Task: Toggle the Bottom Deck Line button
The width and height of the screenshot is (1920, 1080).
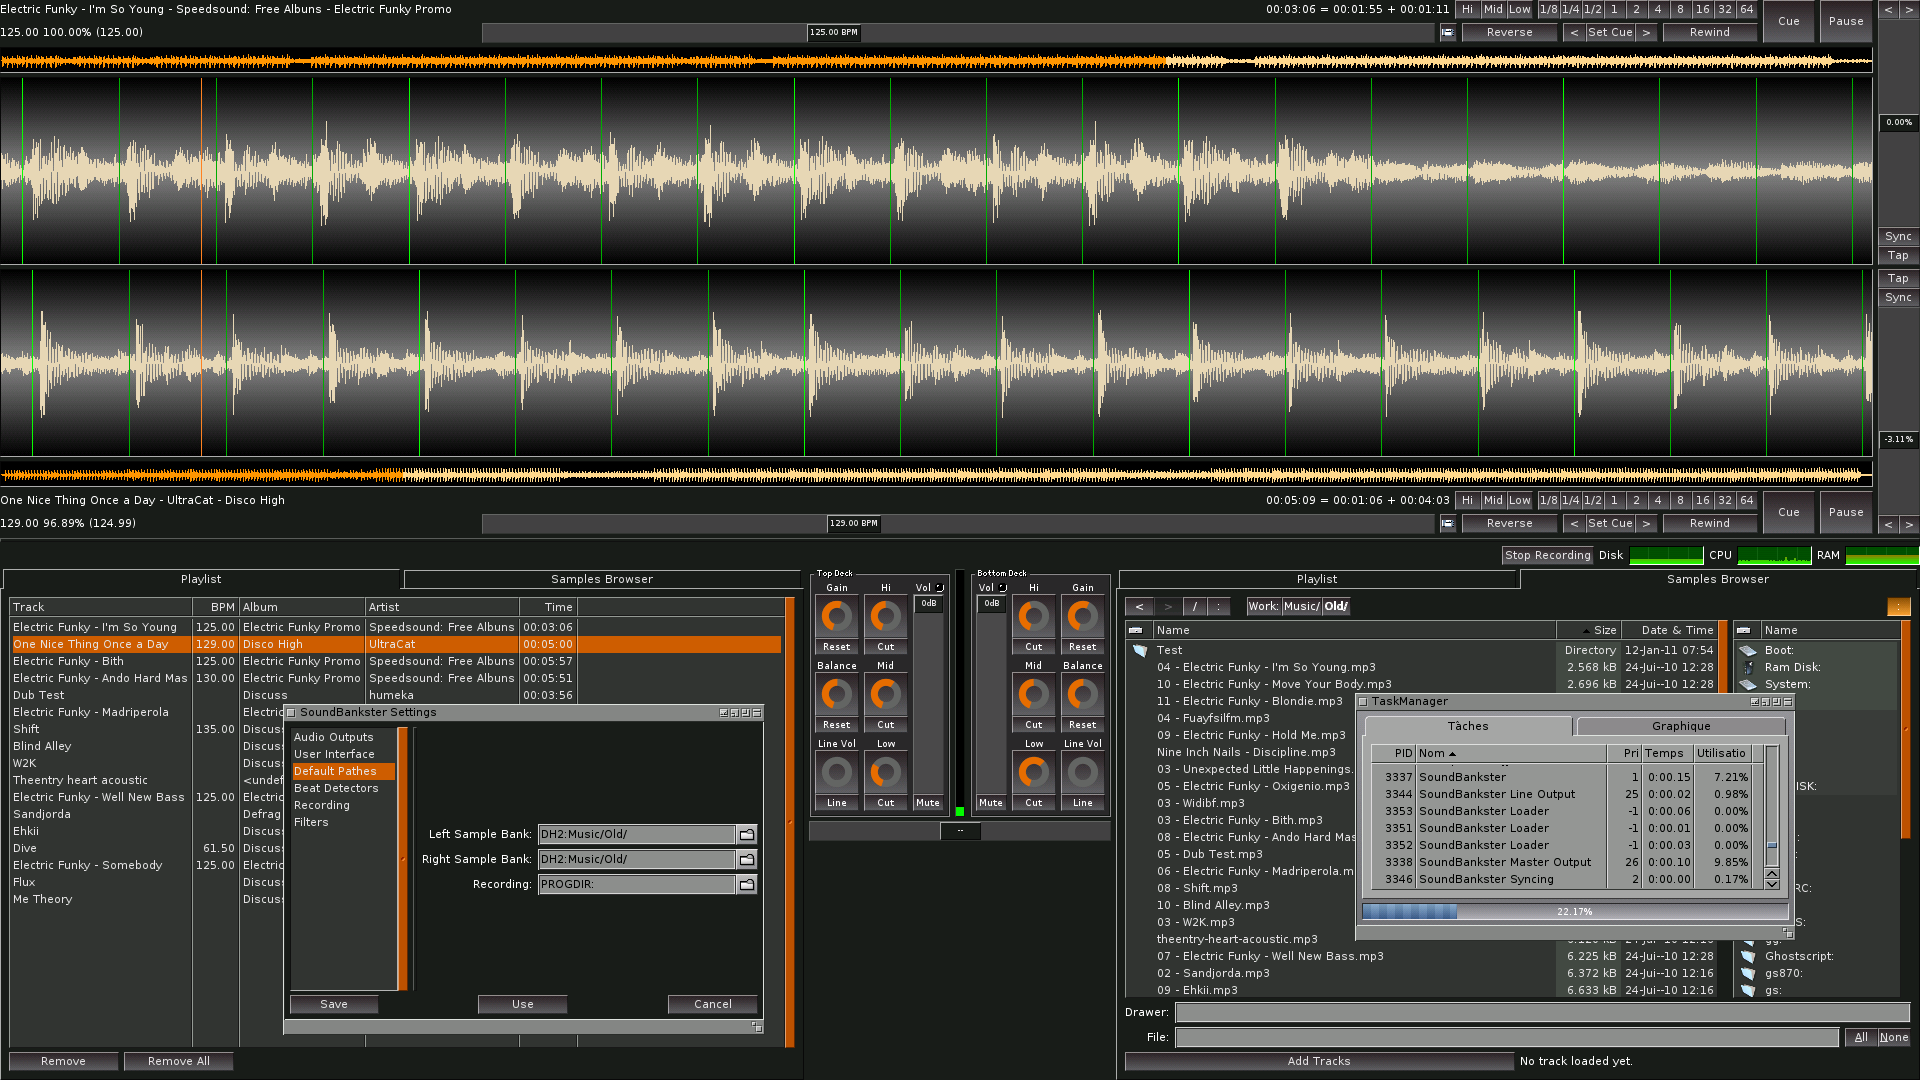Action: point(1082,803)
